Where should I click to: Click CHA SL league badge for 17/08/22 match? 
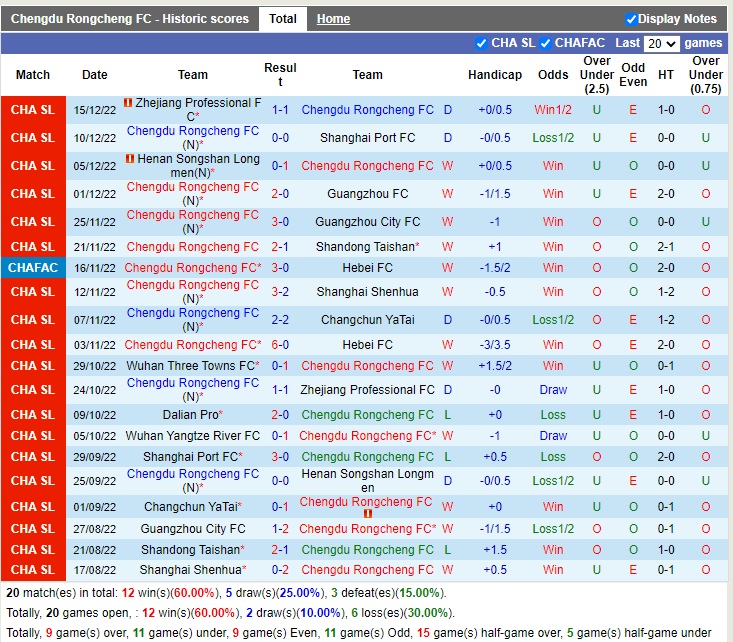tap(33, 570)
